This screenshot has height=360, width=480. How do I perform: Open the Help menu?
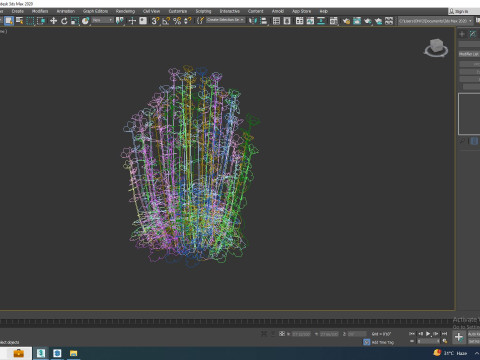tap(323, 11)
